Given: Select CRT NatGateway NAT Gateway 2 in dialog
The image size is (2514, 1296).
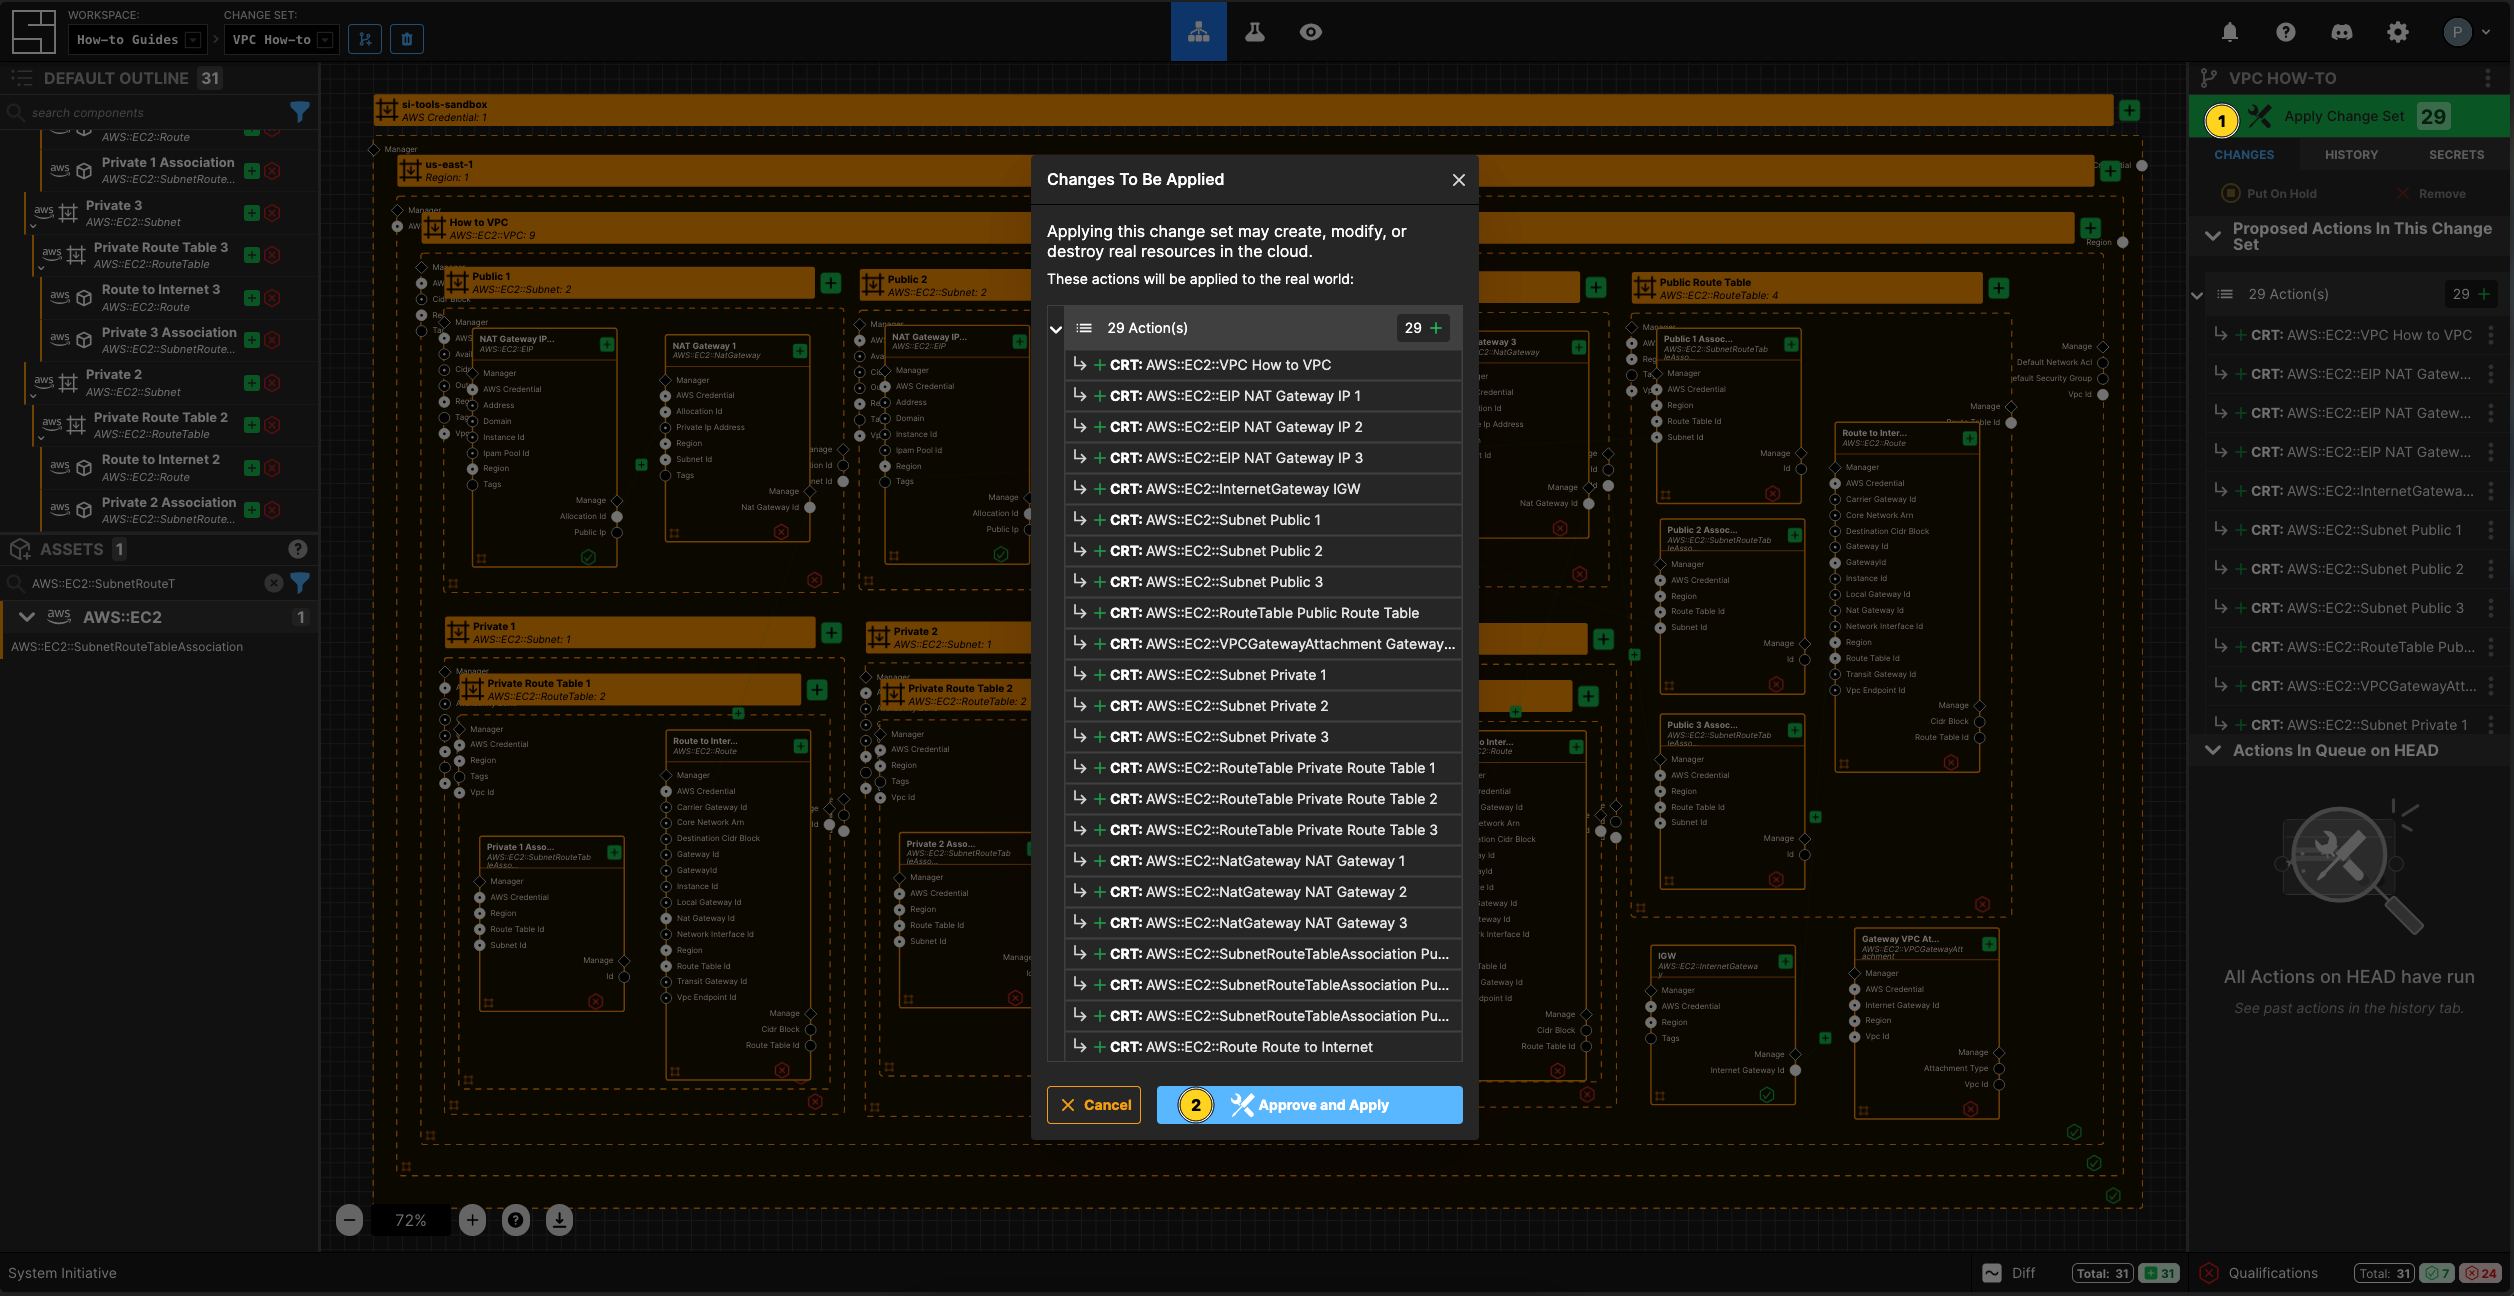Looking at the screenshot, I should 1263,892.
